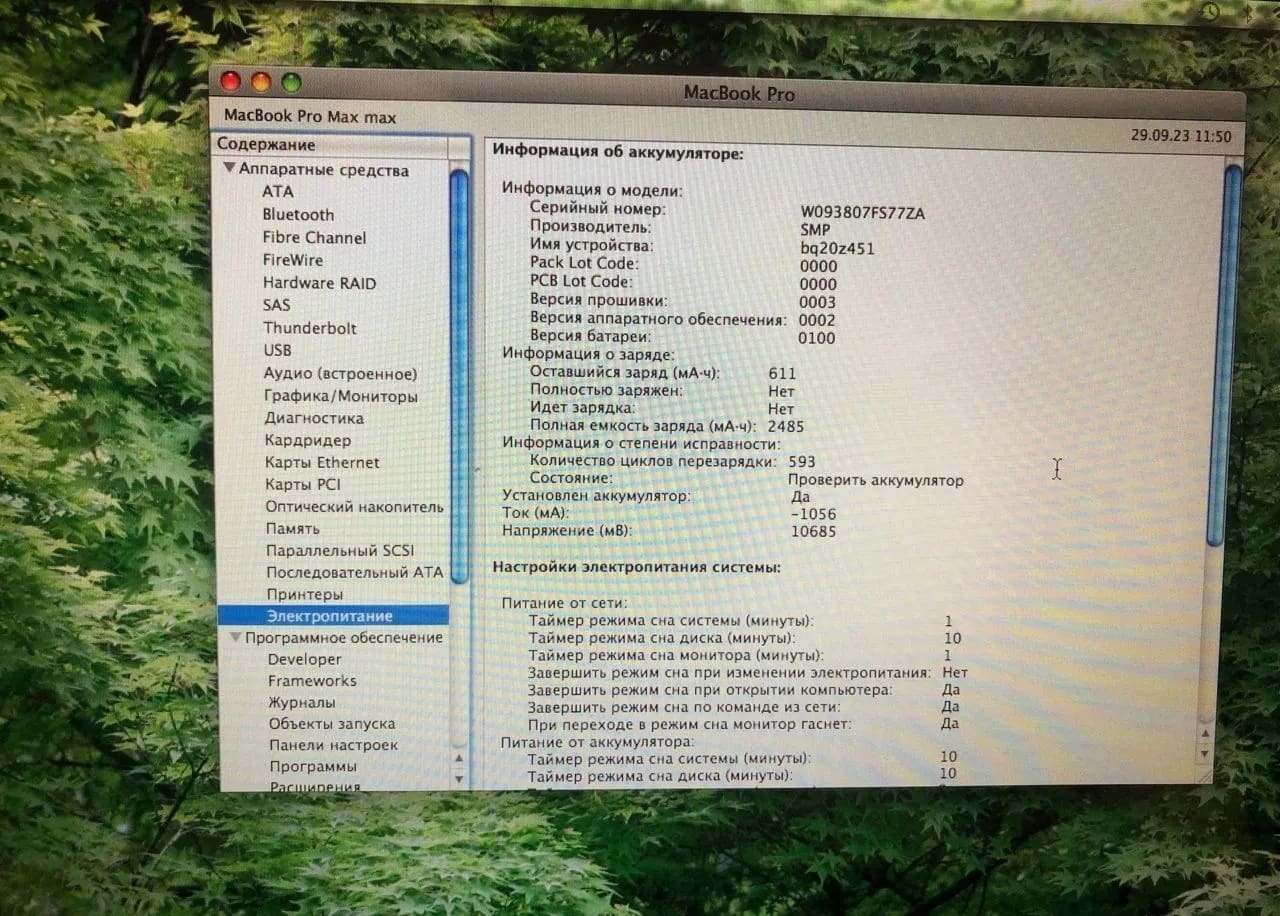This screenshot has width=1280, height=916.
Task: Click the red close window button
Action: coord(231,81)
